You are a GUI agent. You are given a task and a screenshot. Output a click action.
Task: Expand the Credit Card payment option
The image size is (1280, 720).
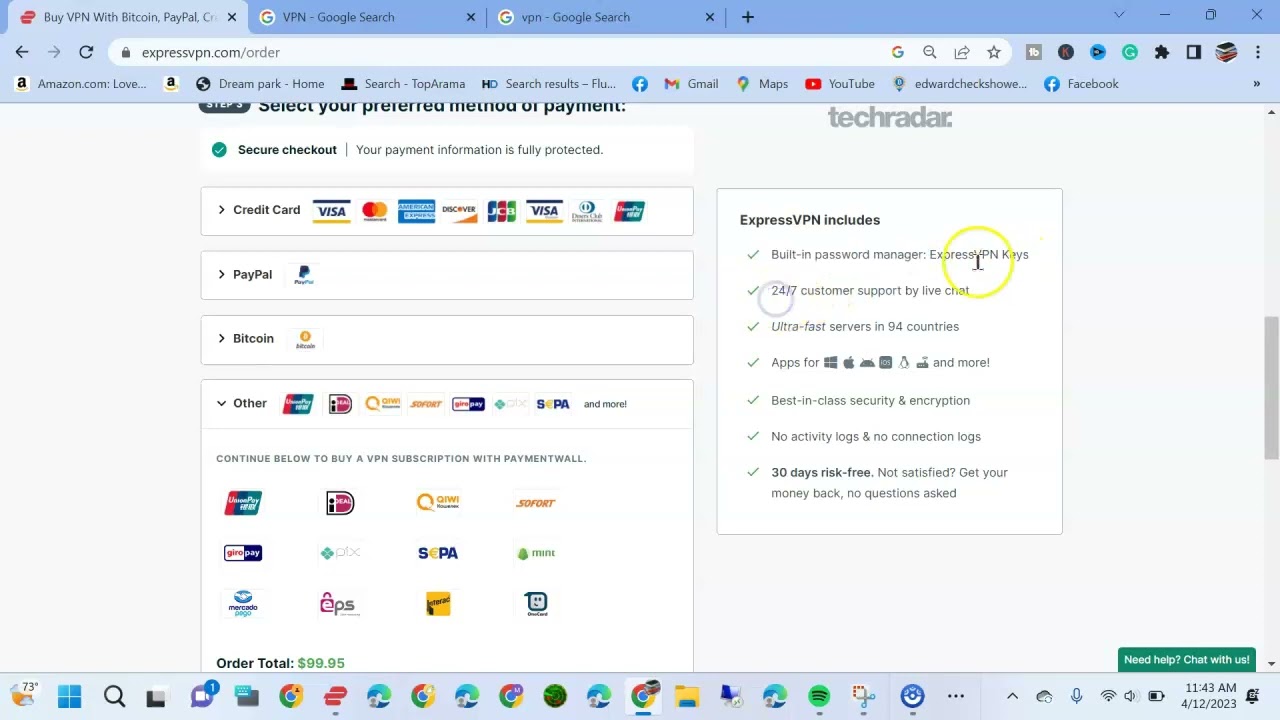pyautogui.click(x=447, y=211)
